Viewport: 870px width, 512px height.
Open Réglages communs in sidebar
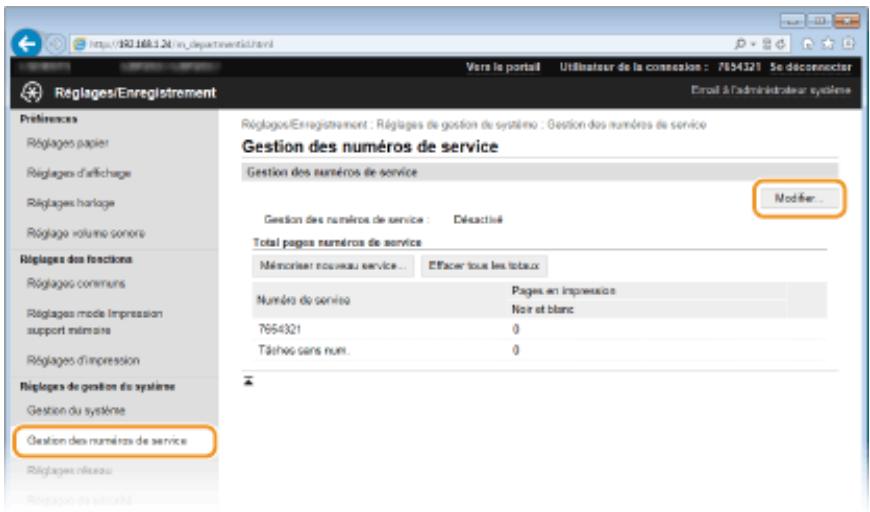point(76,283)
